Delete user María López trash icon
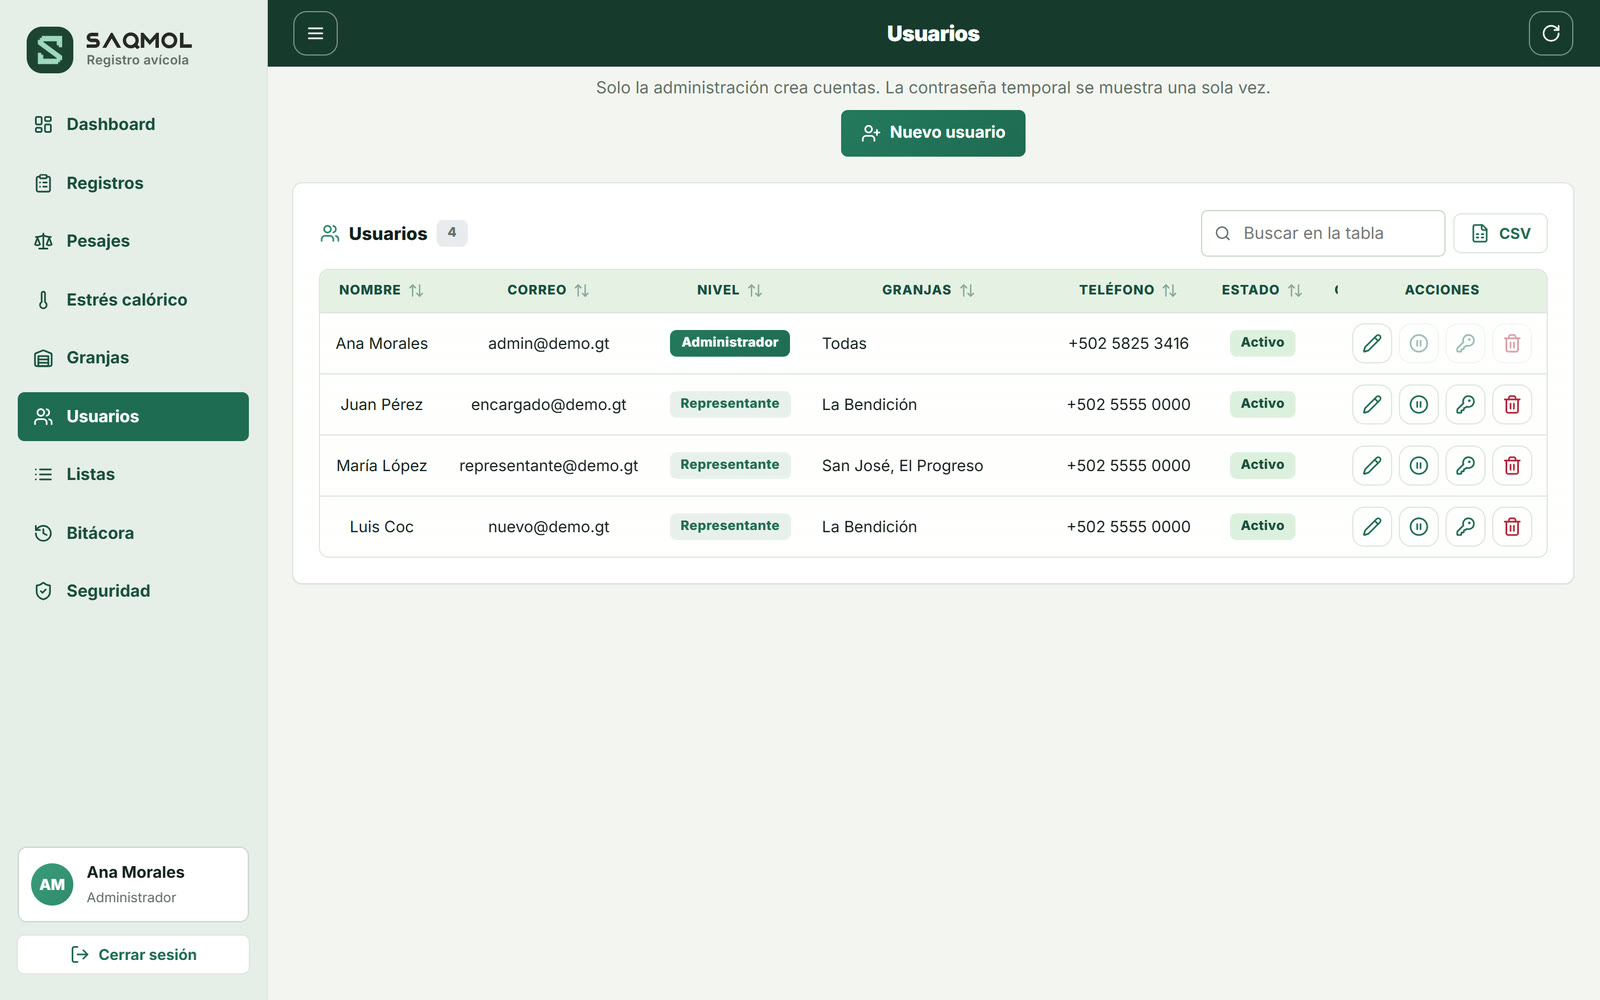The height and width of the screenshot is (1000, 1600). [x=1512, y=465]
